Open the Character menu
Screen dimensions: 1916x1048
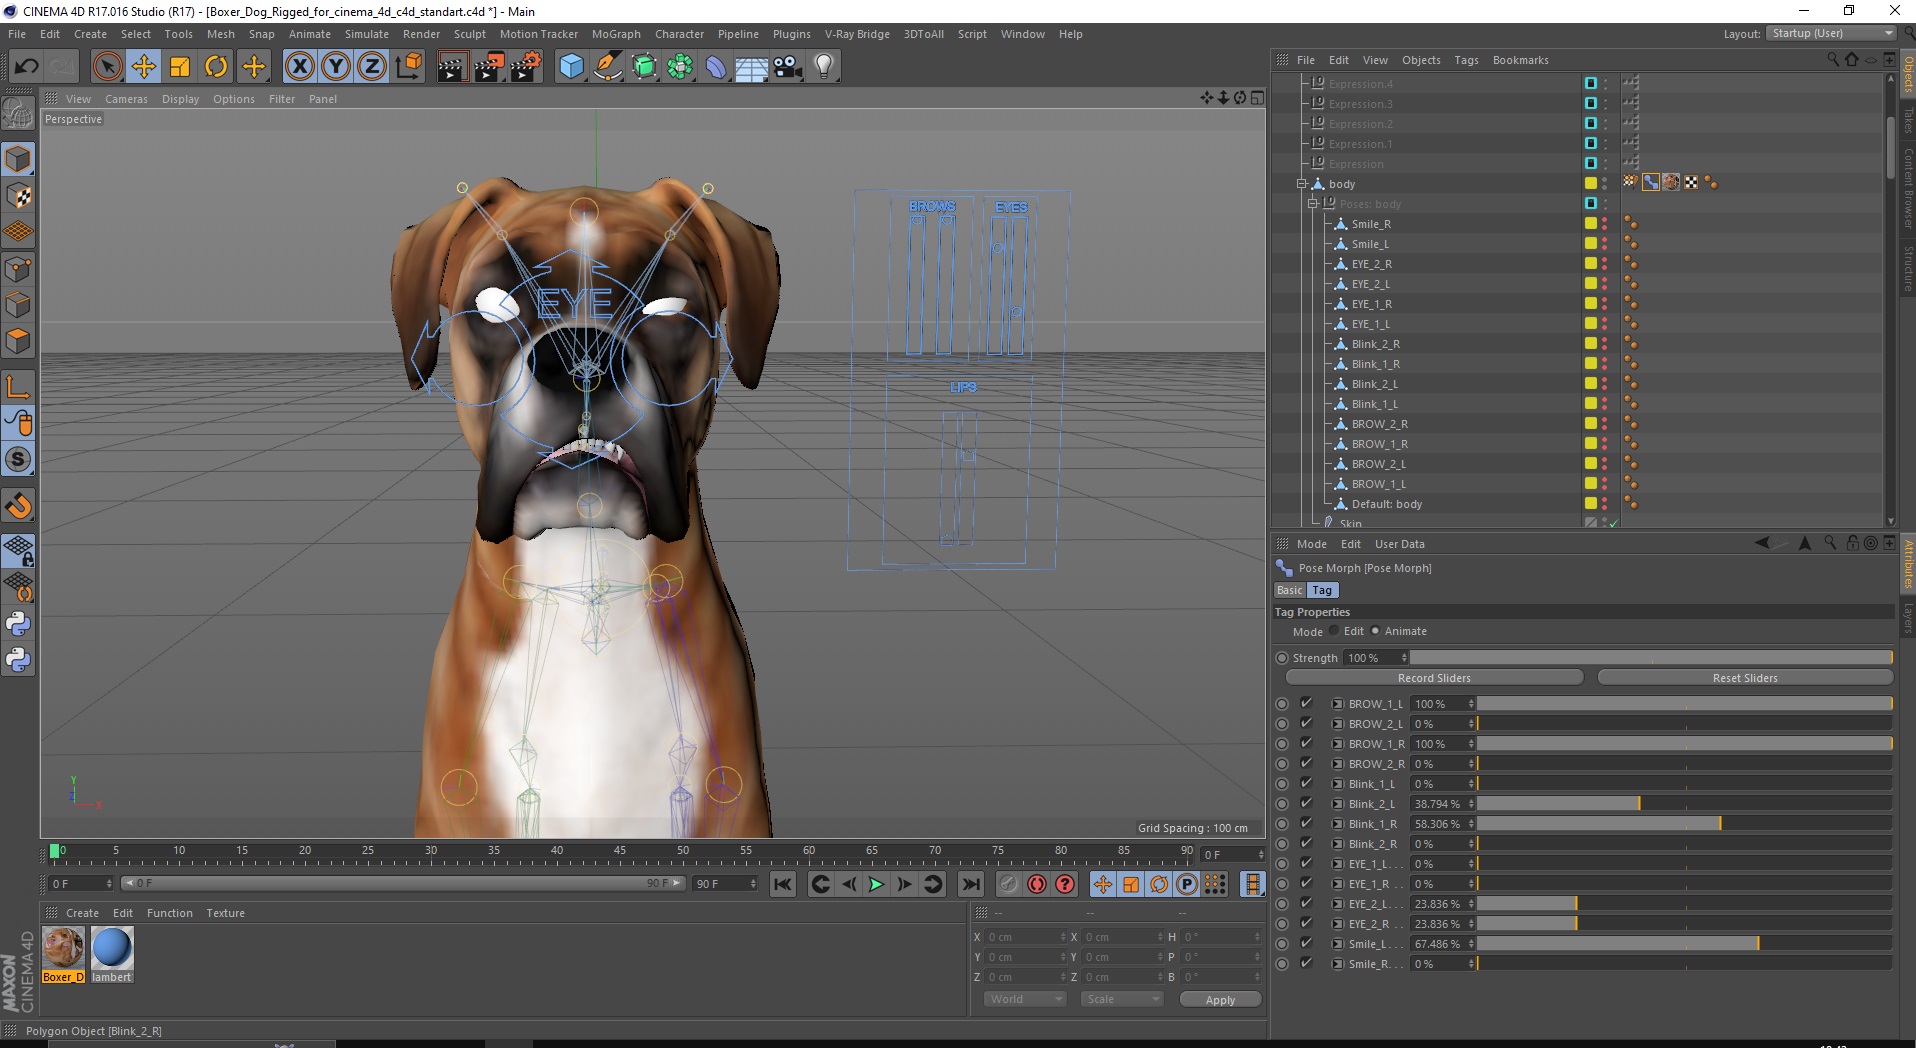[x=679, y=34]
